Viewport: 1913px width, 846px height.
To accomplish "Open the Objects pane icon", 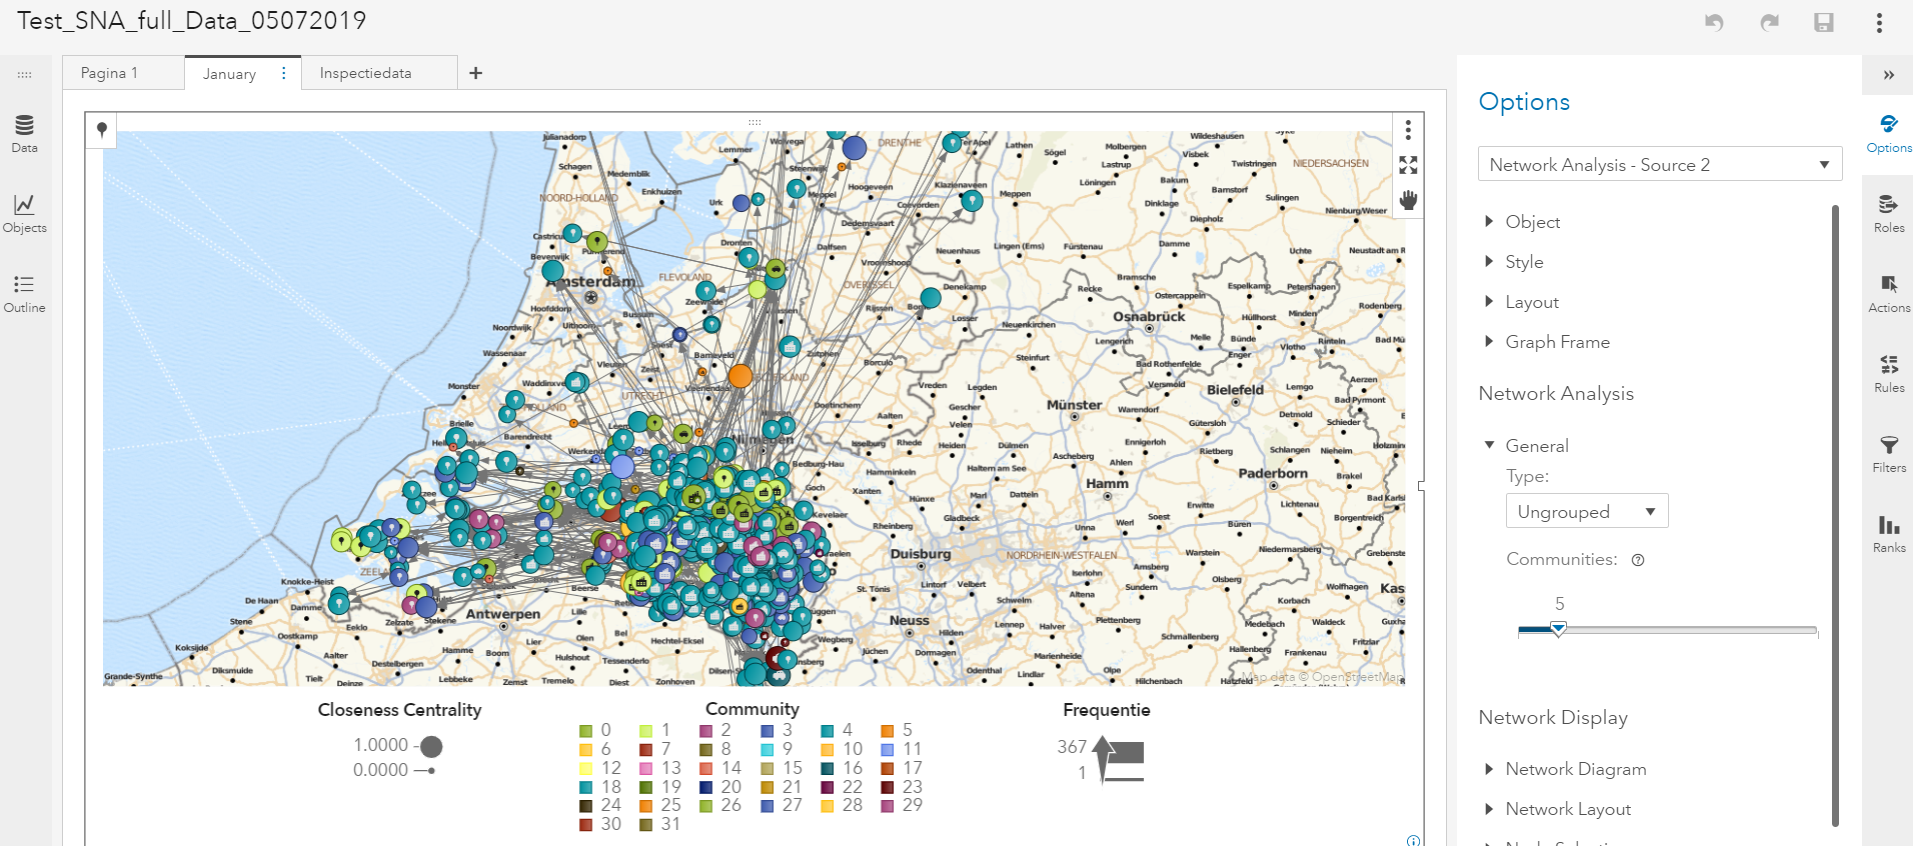I will [x=24, y=213].
